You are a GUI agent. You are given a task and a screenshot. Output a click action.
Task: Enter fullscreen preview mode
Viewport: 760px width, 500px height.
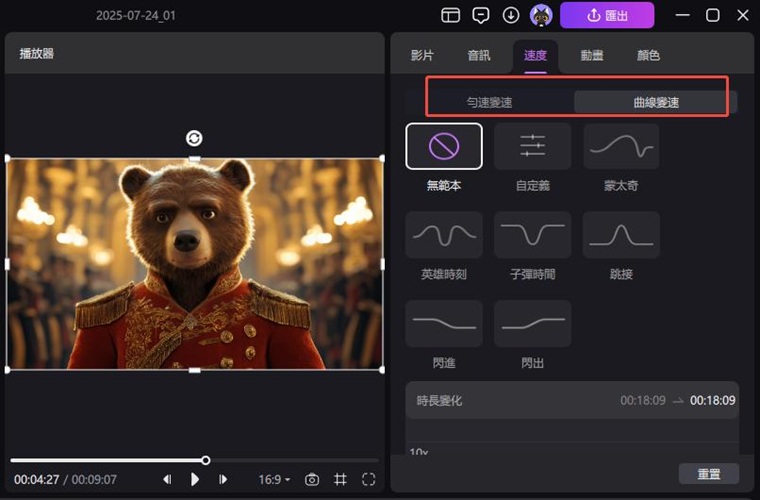[368, 480]
